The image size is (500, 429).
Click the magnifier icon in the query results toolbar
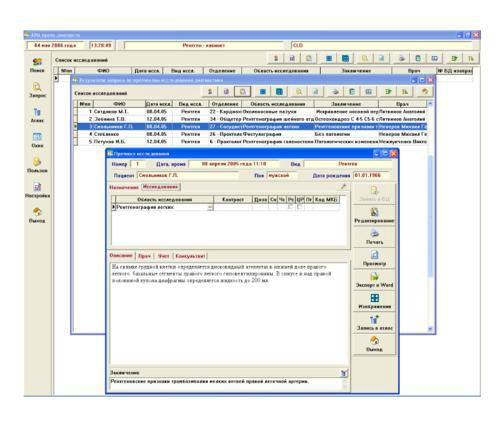[x=299, y=91]
